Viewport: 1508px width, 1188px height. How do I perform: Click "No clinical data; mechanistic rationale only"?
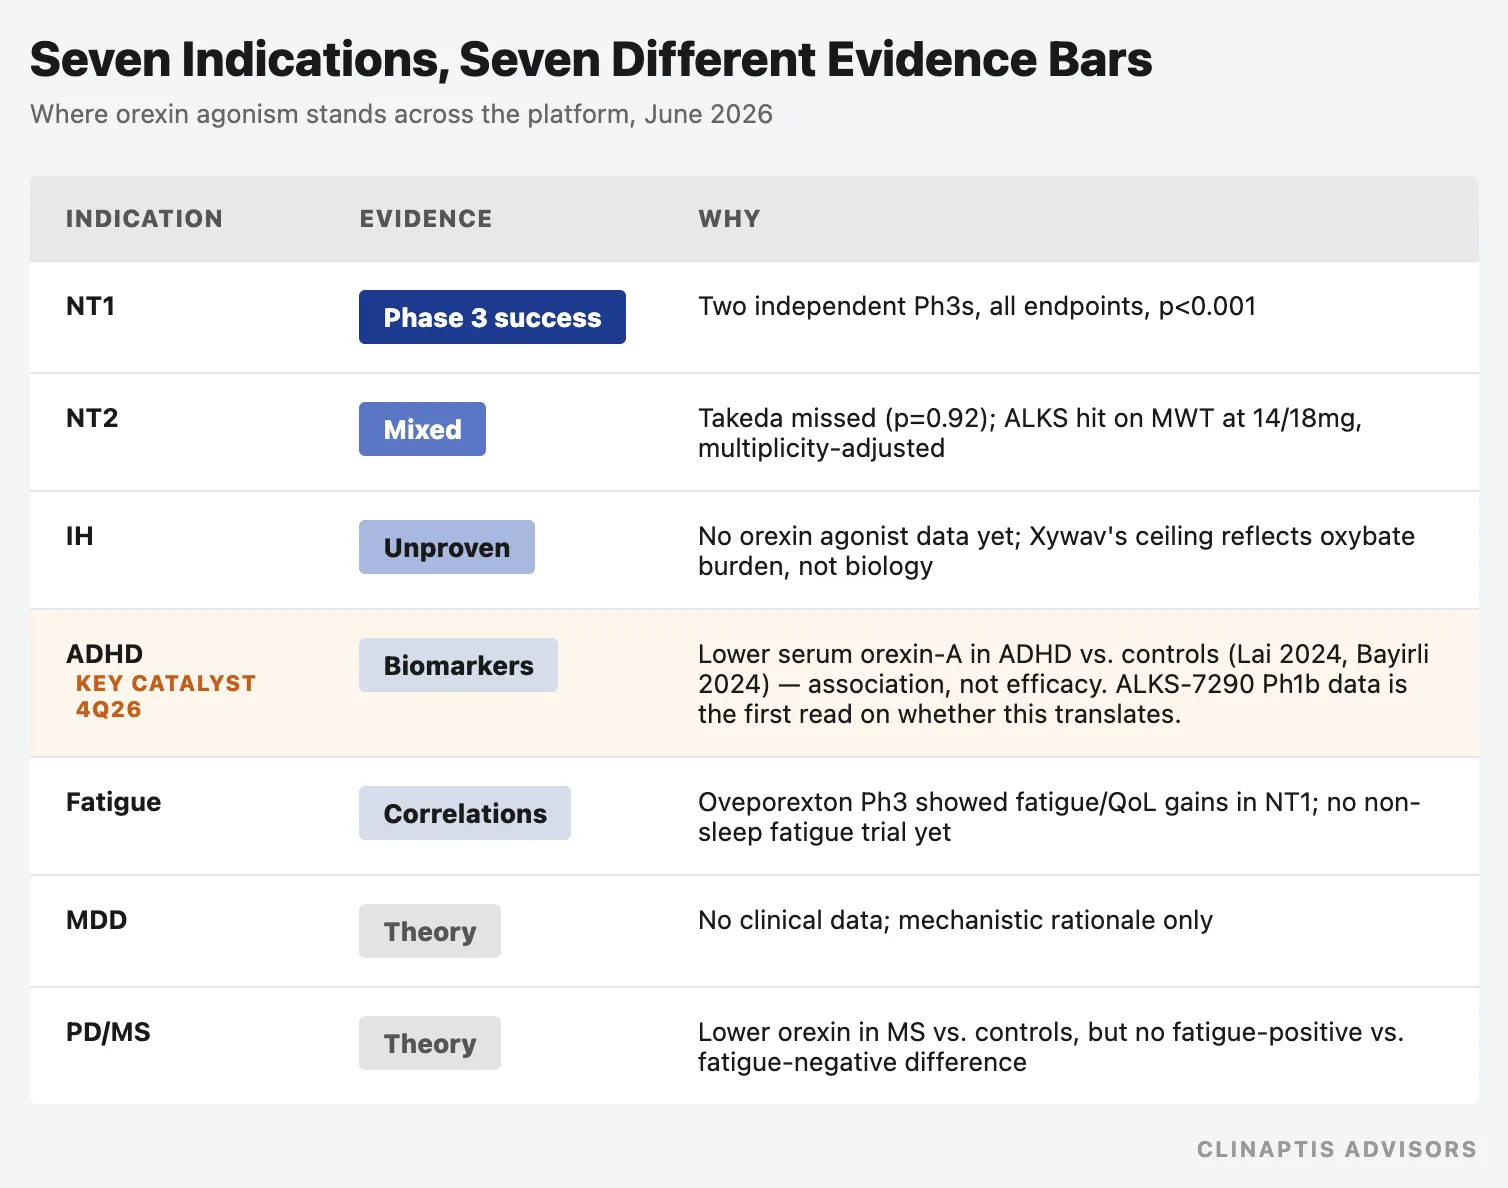coord(955,920)
